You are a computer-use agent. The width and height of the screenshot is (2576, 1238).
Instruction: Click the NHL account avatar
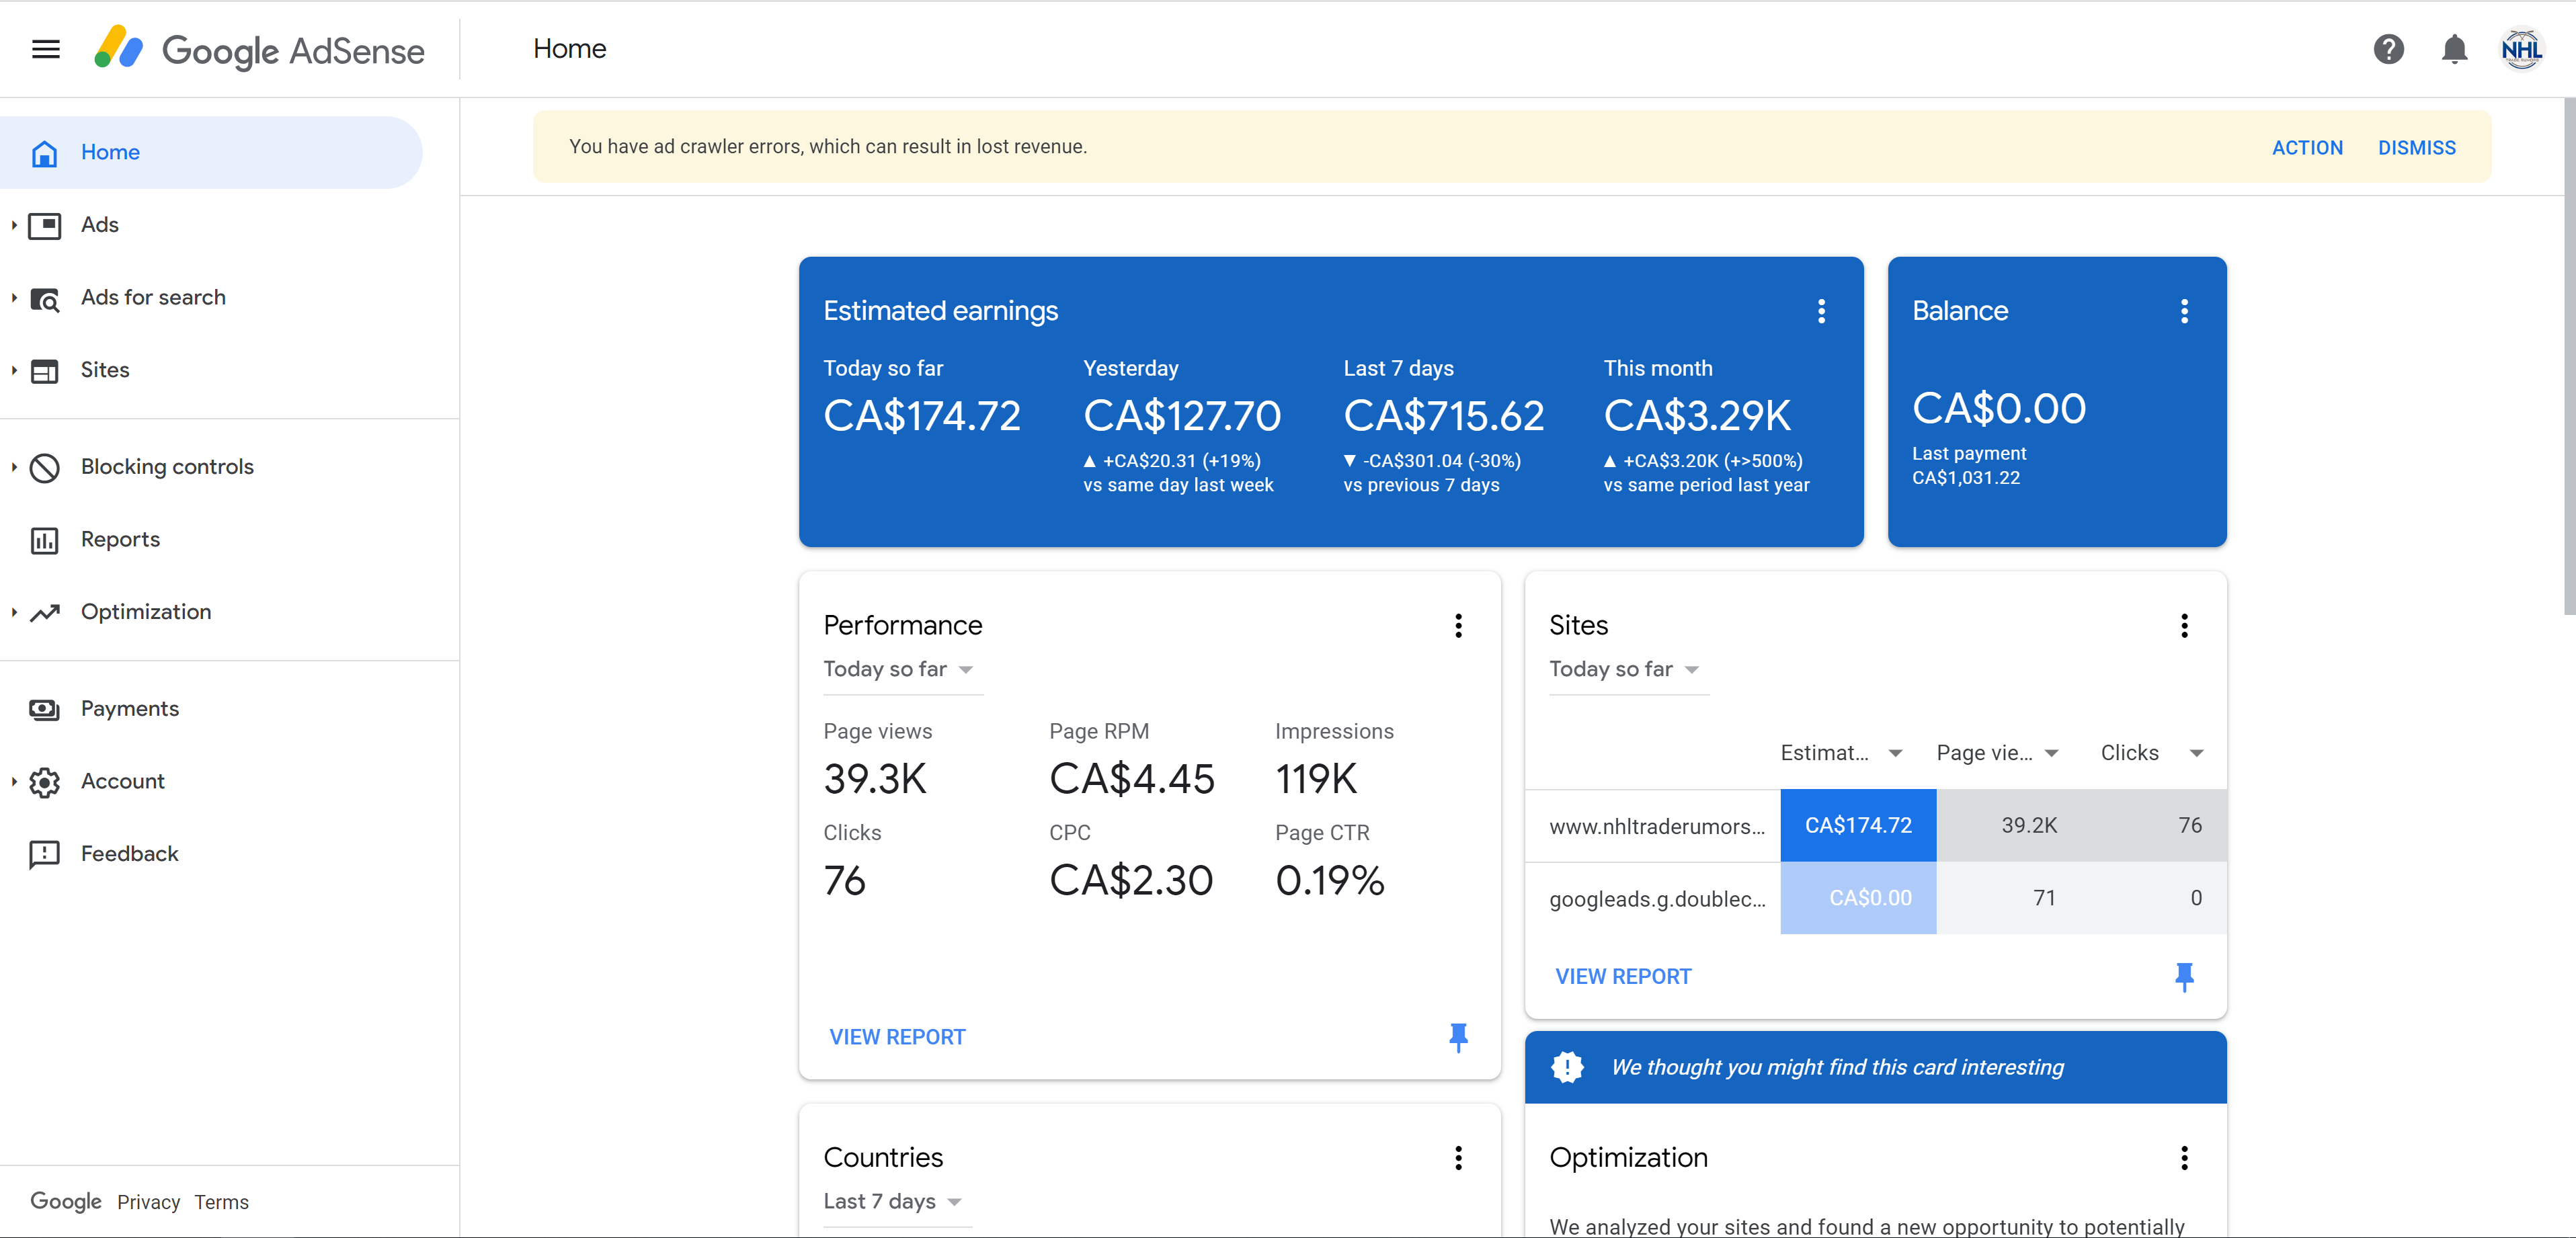[2521, 48]
